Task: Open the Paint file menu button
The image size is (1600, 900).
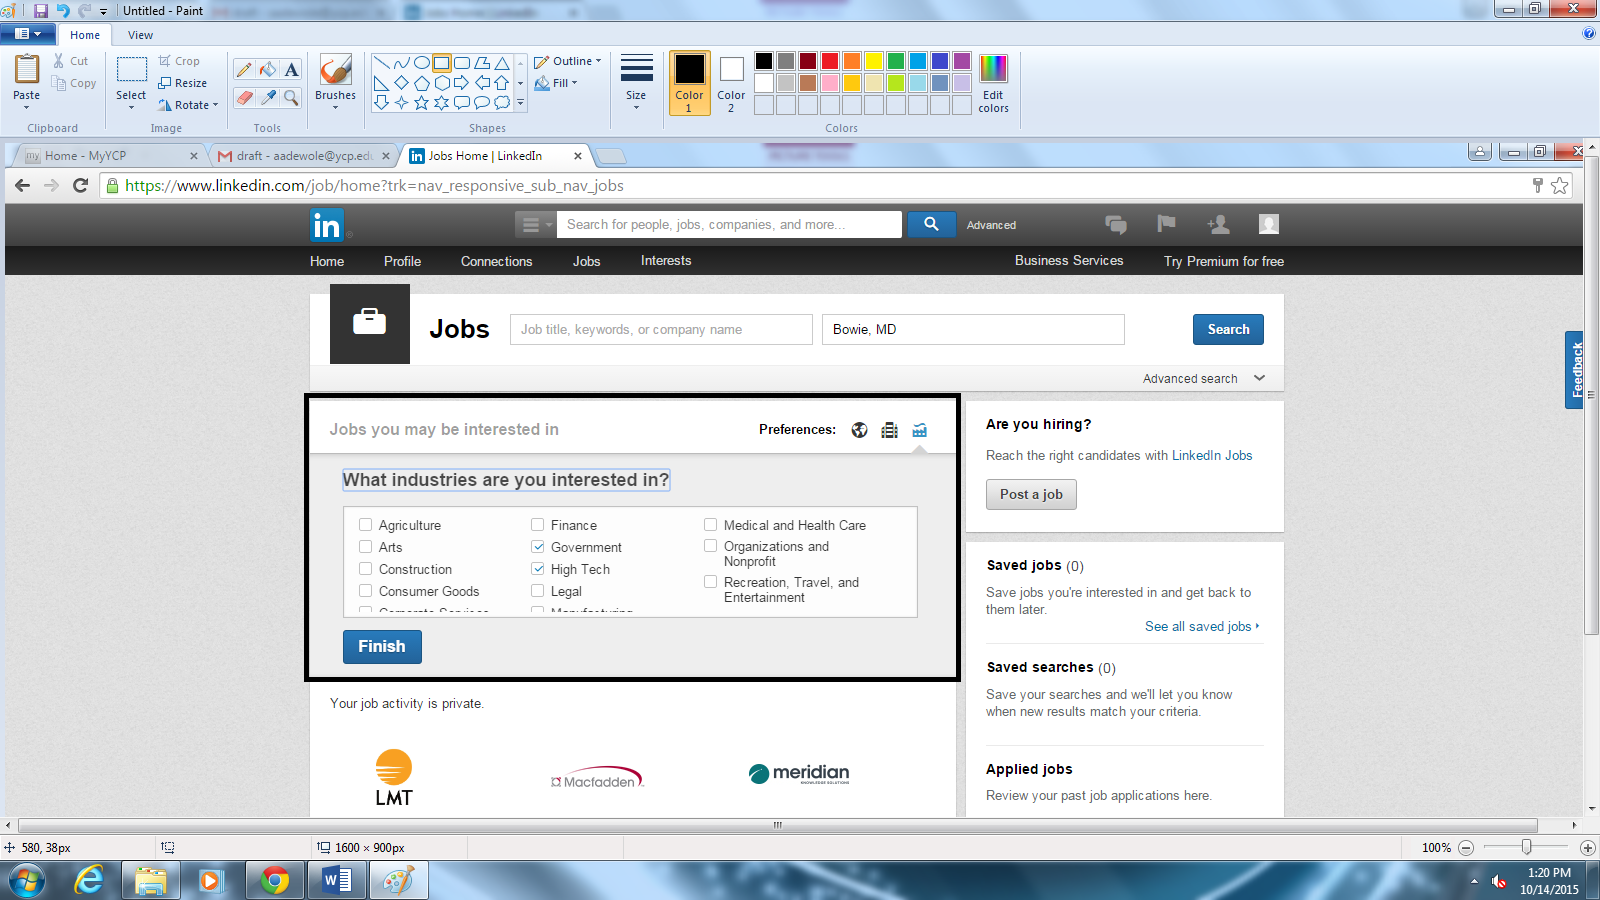Action: [28, 34]
